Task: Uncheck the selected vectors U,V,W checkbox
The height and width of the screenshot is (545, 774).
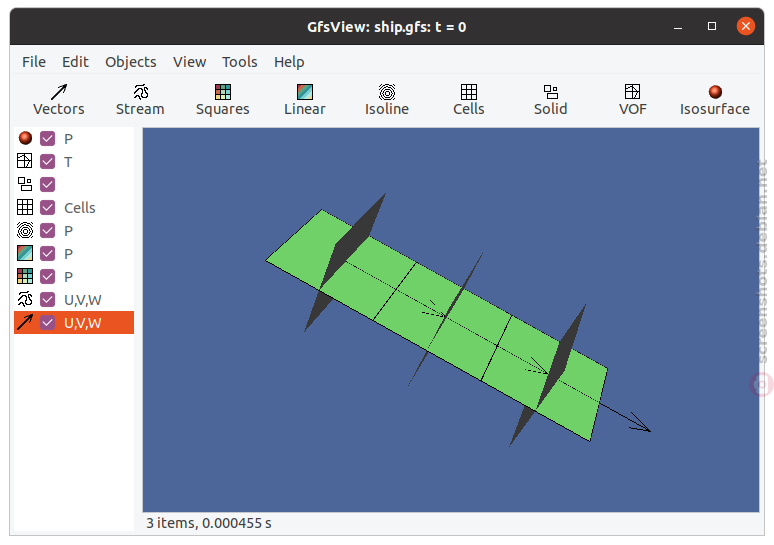Action: [x=47, y=322]
